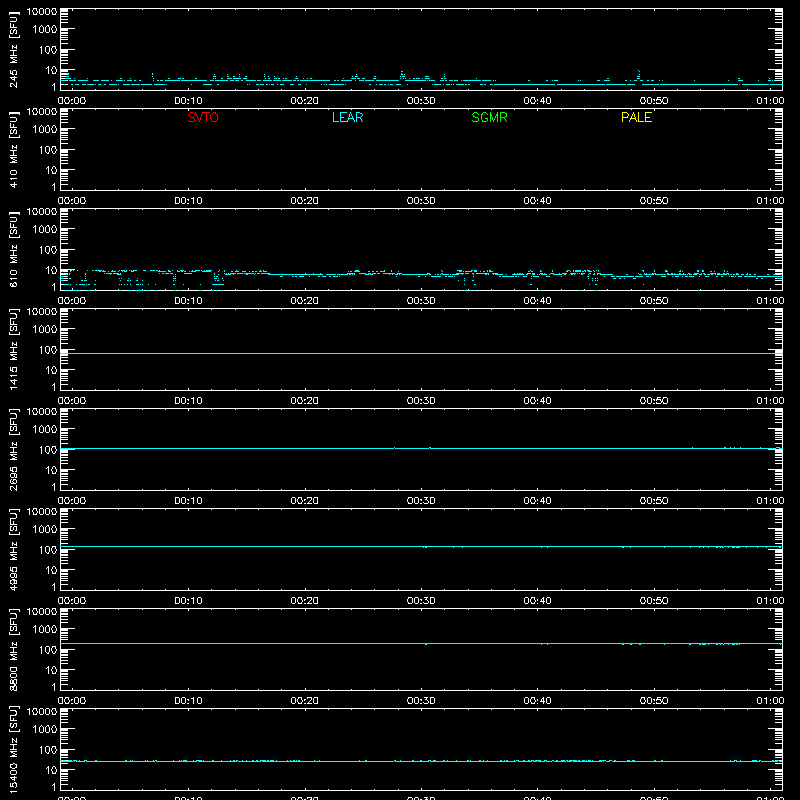Click the red SVTO station label
Viewport: 800px width, 800px height.
pyautogui.click(x=203, y=117)
